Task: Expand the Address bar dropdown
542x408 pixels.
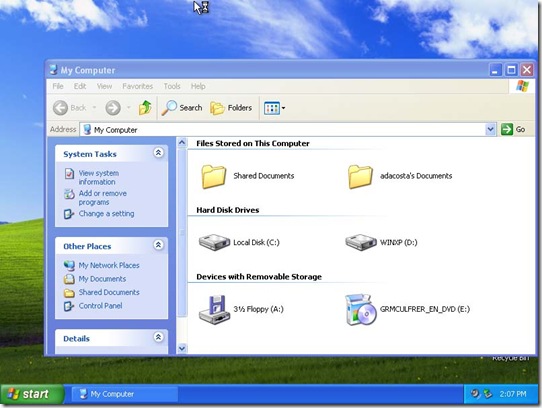Action: pos(490,129)
